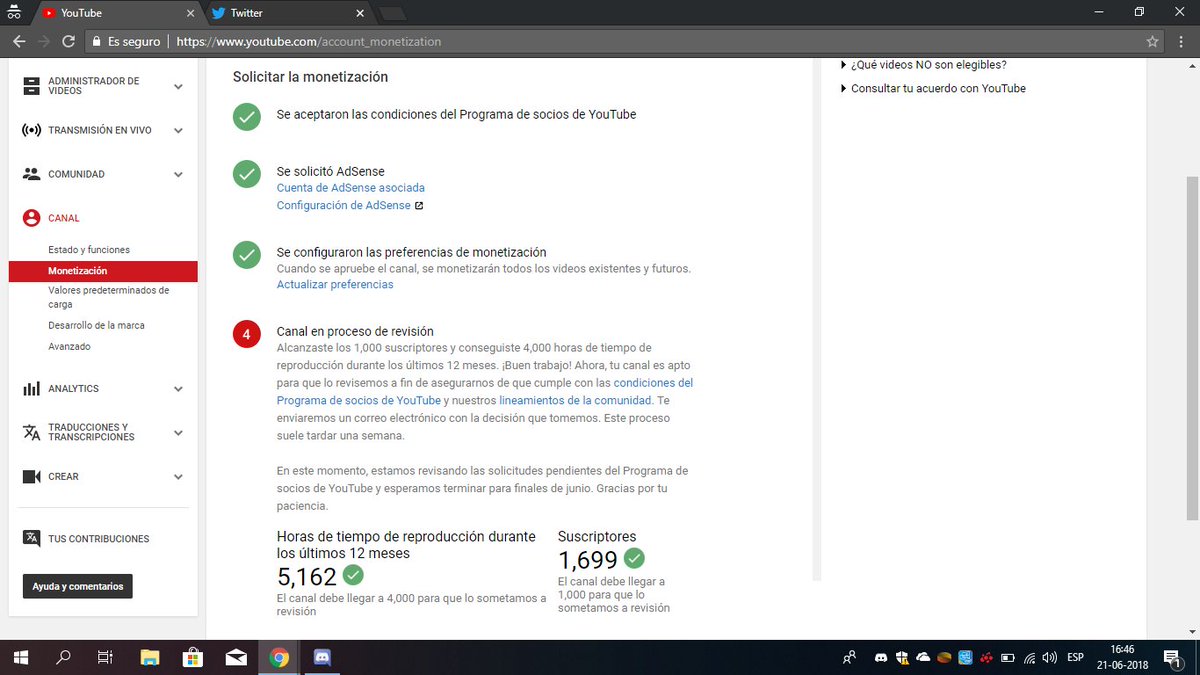1200x675 pixels.
Task: Click the Transmisión en vivo broadcast icon
Action: (x=32, y=130)
